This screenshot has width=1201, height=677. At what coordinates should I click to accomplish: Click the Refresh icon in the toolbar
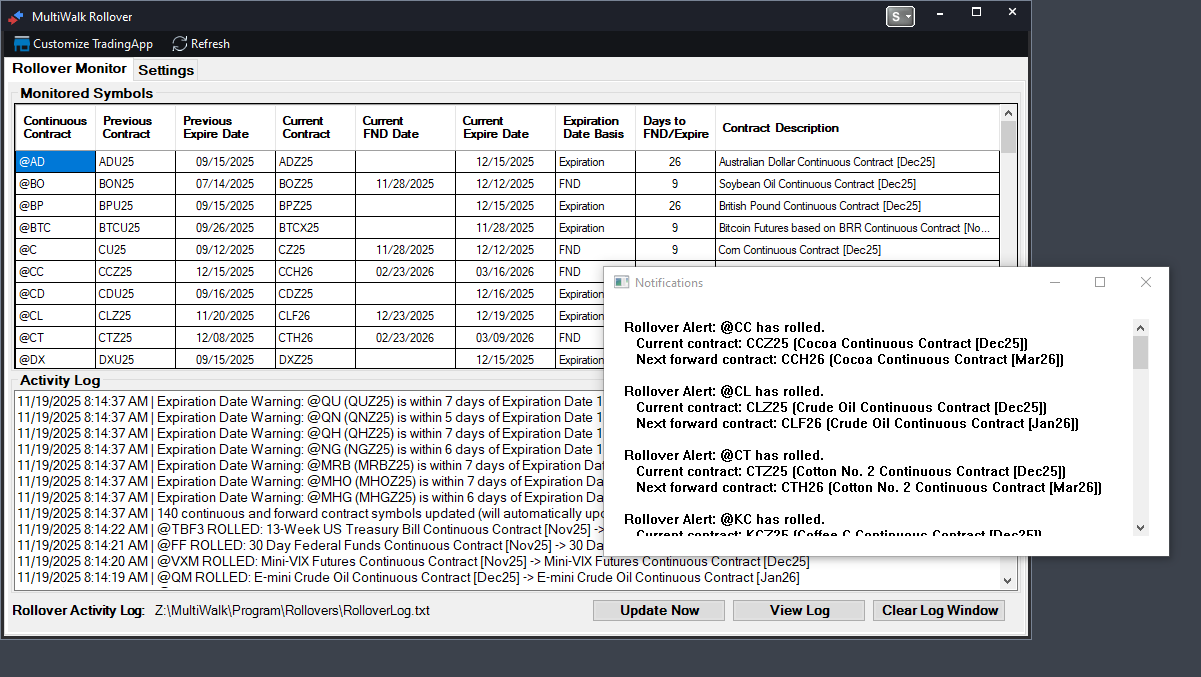[180, 44]
